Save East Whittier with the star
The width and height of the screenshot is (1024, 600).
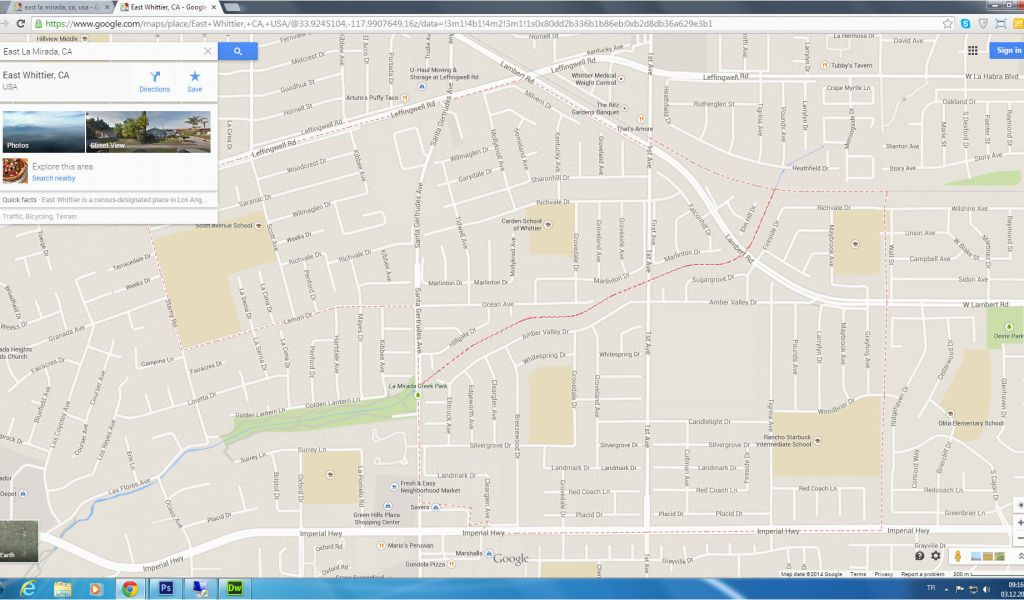click(x=195, y=82)
